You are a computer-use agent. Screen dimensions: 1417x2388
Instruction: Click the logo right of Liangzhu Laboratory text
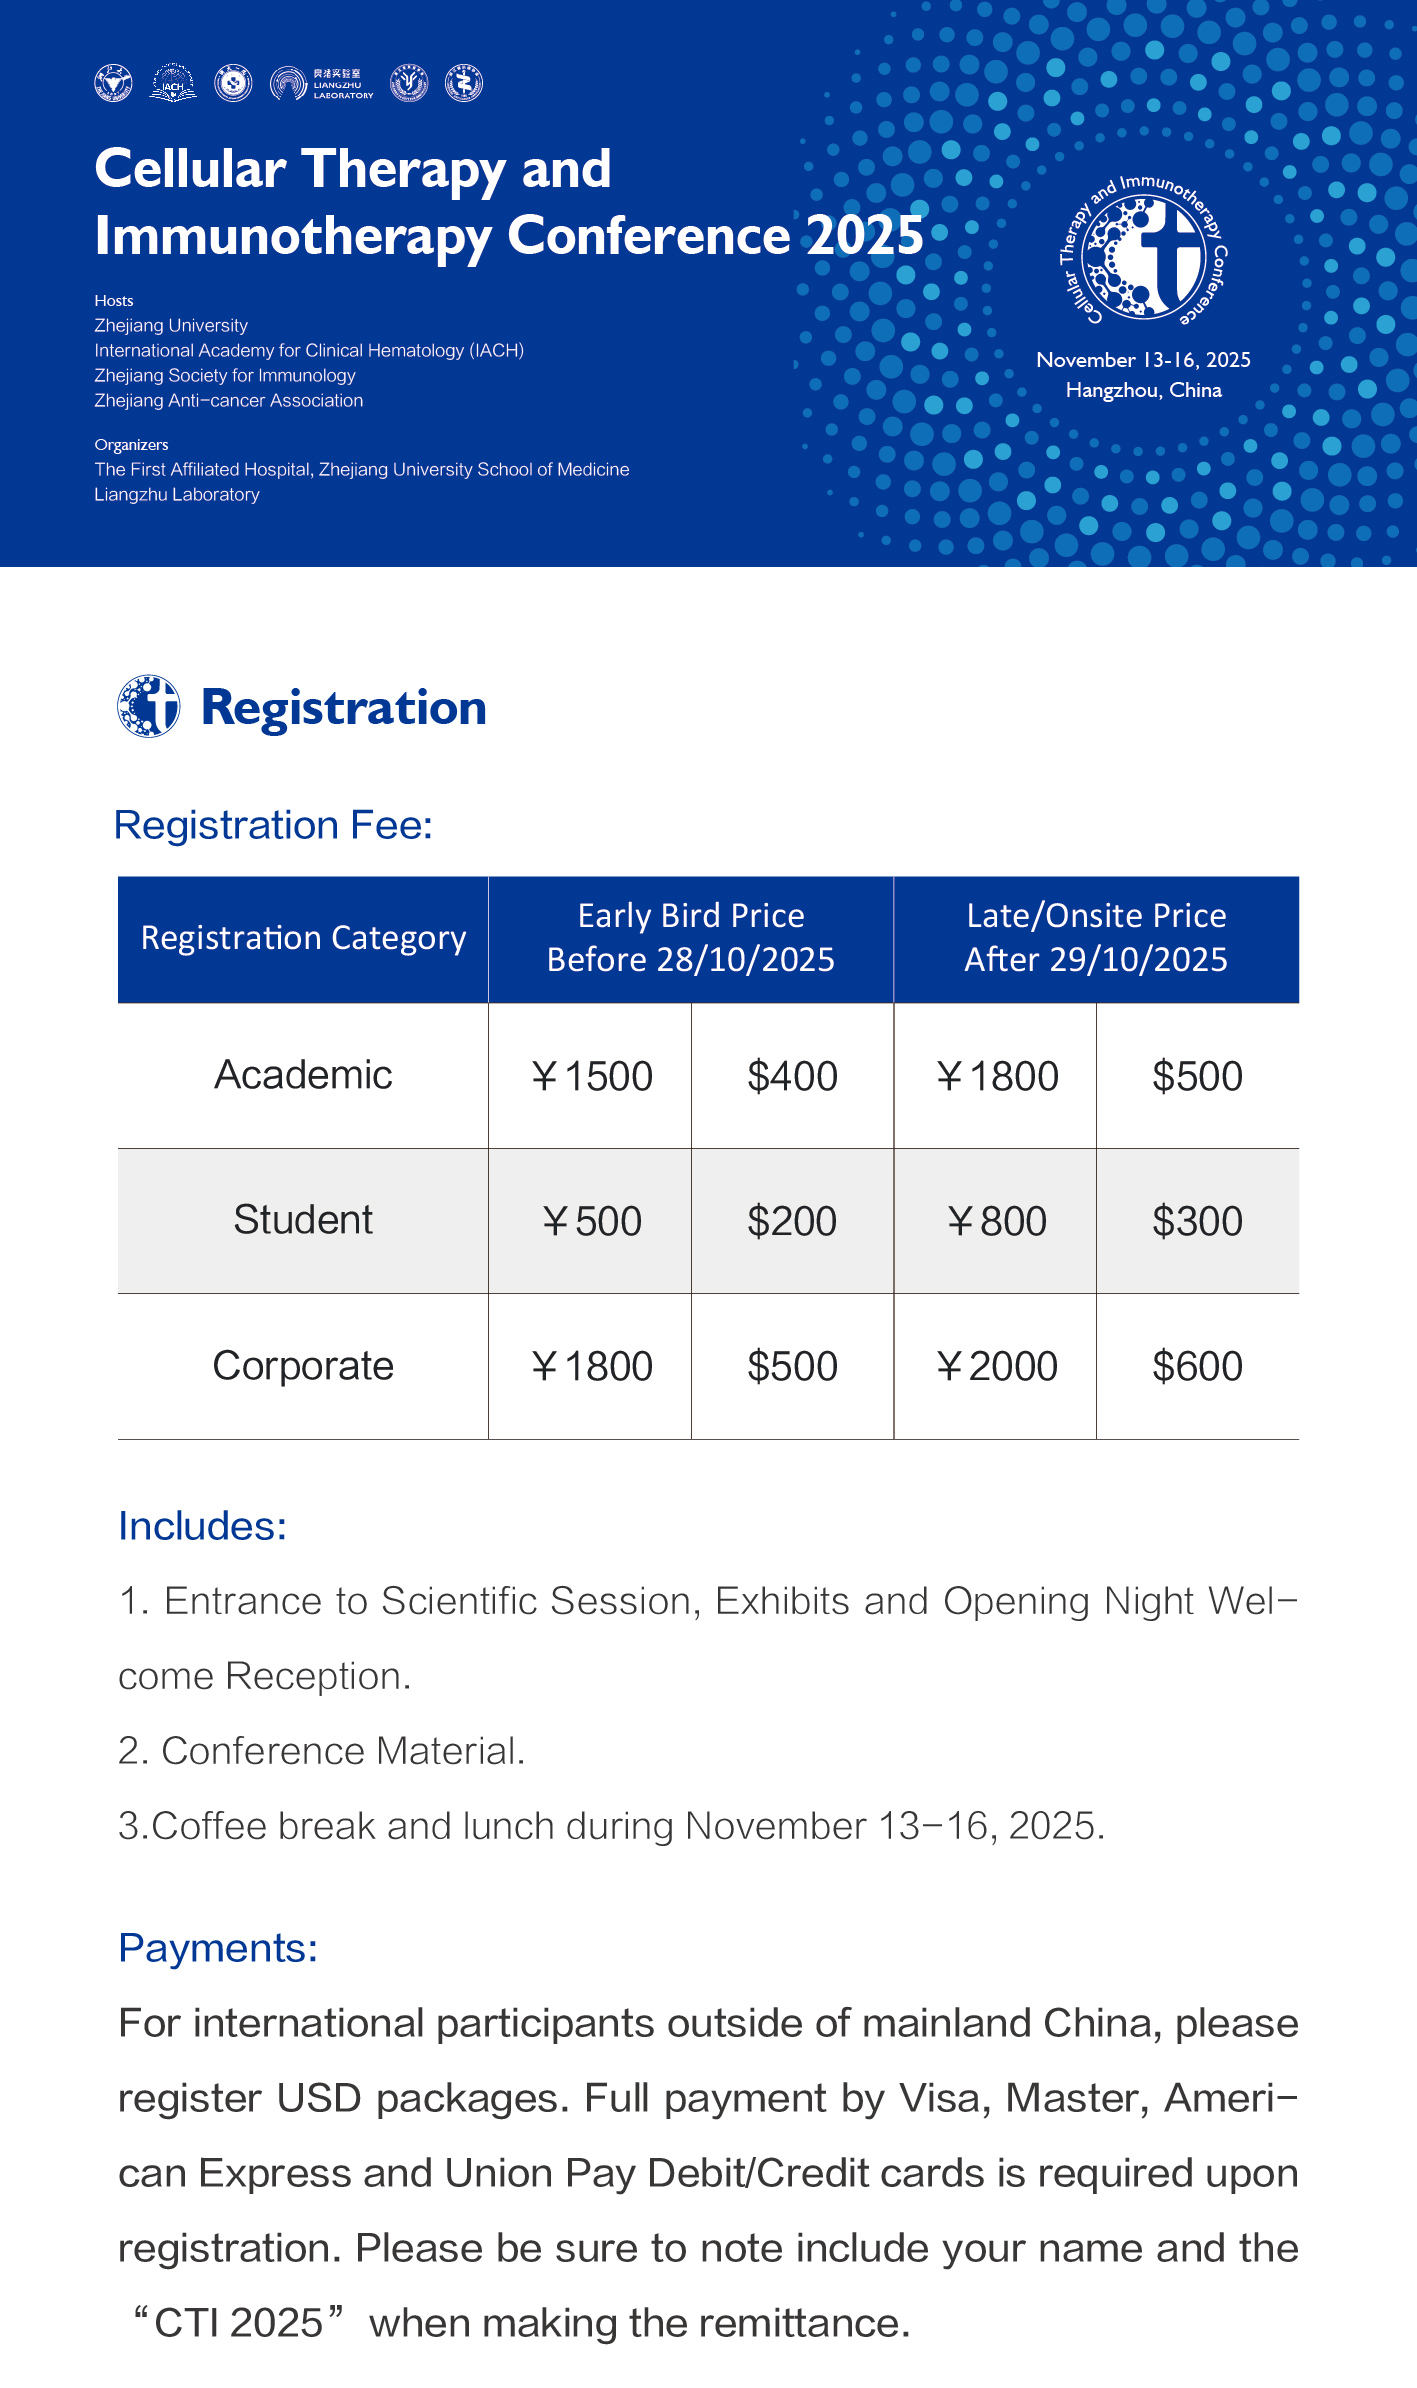pos(408,83)
